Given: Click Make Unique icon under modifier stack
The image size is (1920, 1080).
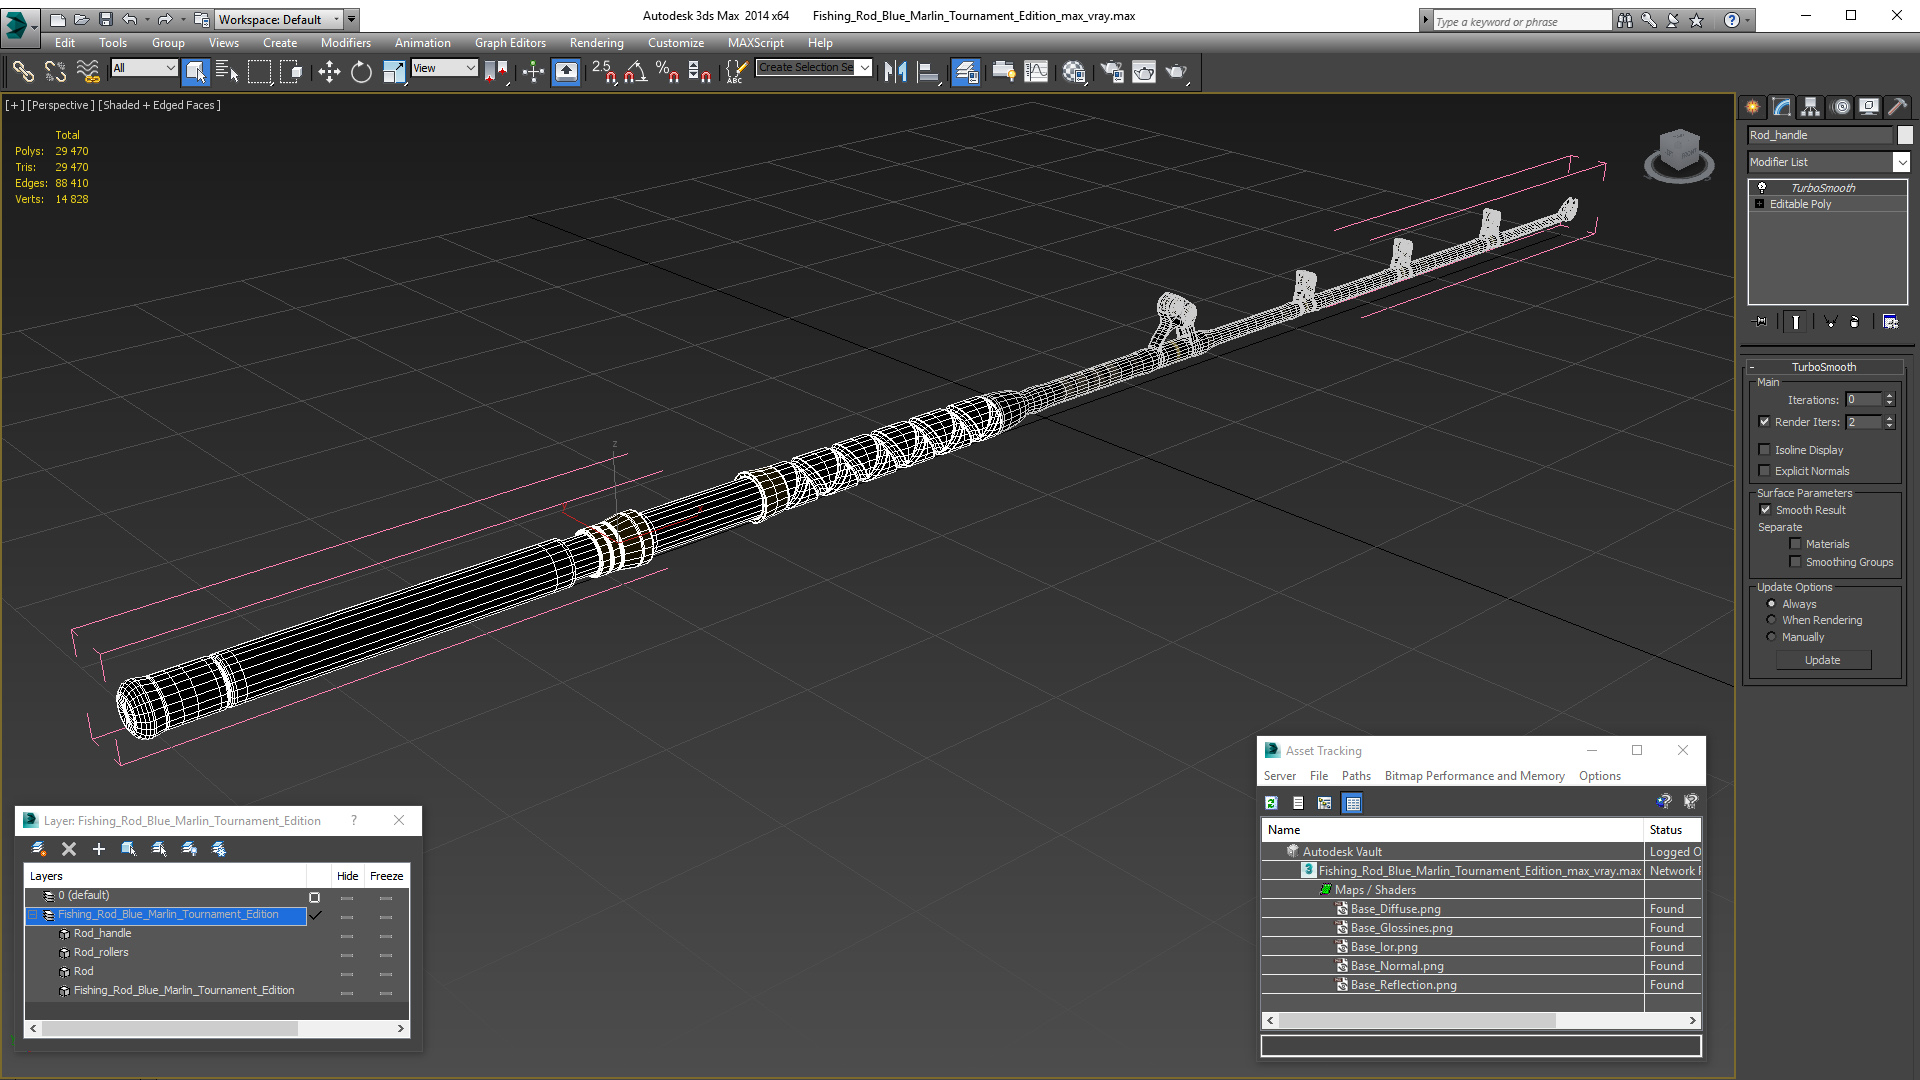Looking at the screenshot, I should (1830, 322).
